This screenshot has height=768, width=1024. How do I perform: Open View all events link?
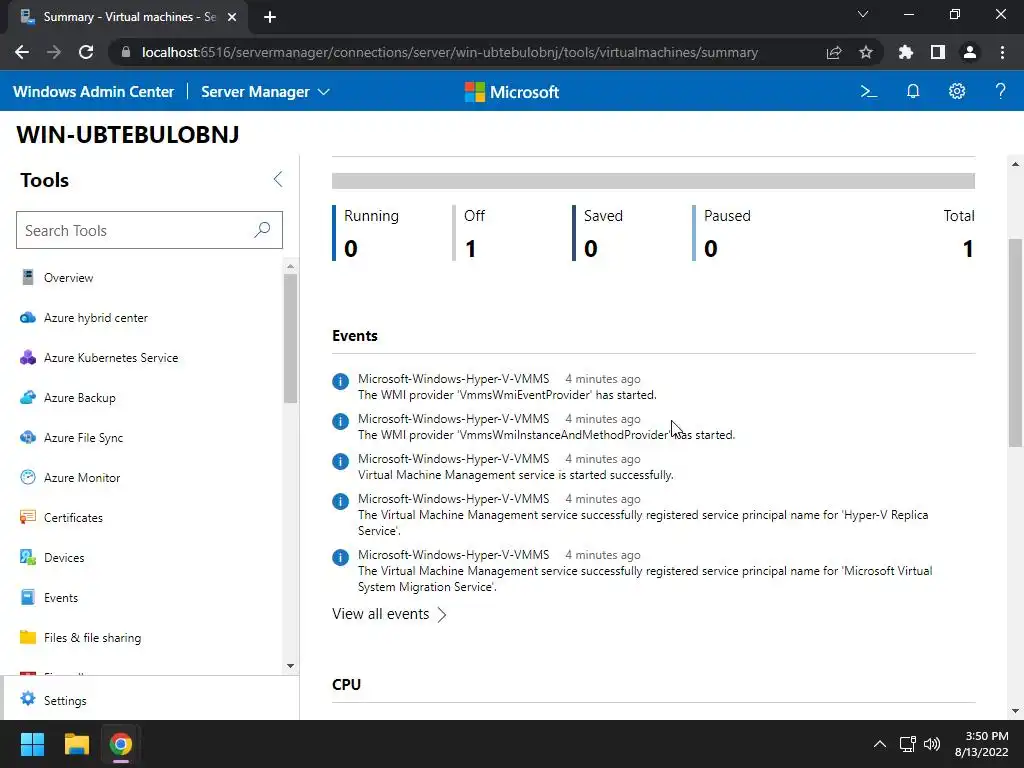pos(389,615)
